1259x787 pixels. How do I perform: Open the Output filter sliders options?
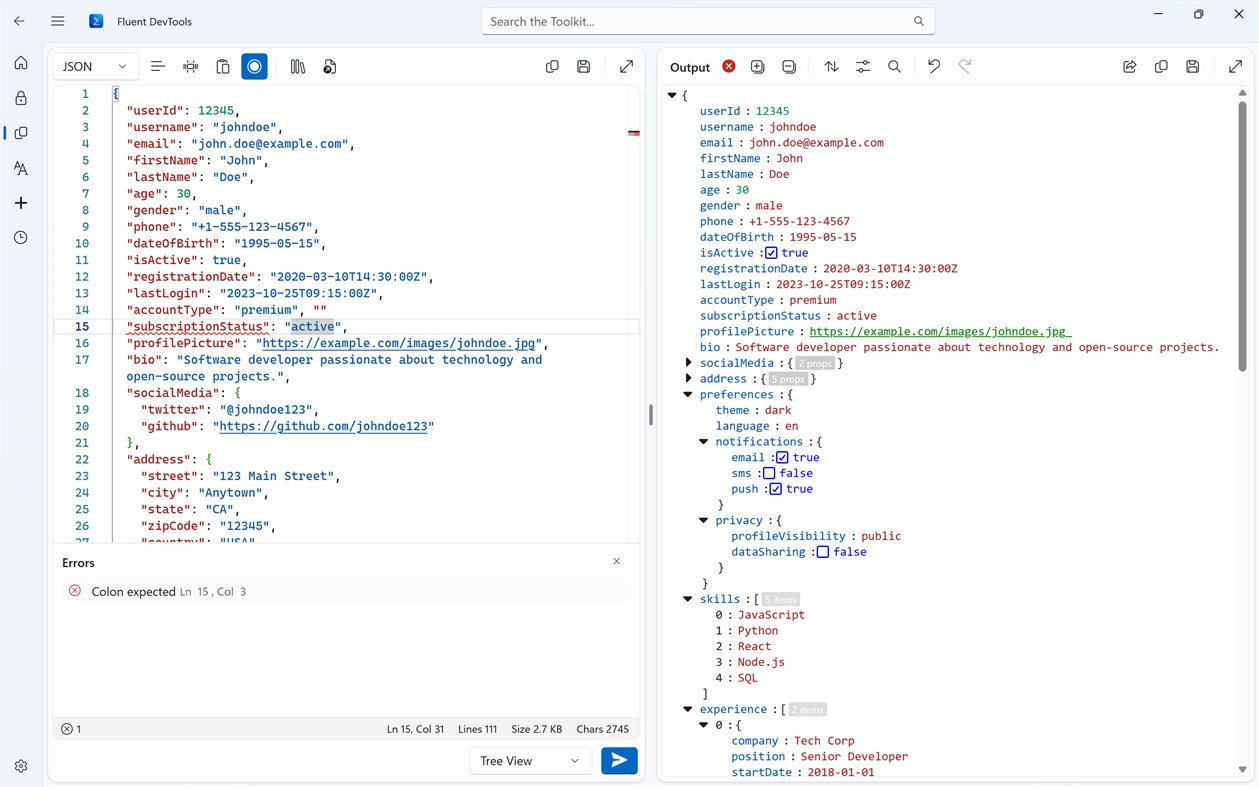[x=863, y=67]
